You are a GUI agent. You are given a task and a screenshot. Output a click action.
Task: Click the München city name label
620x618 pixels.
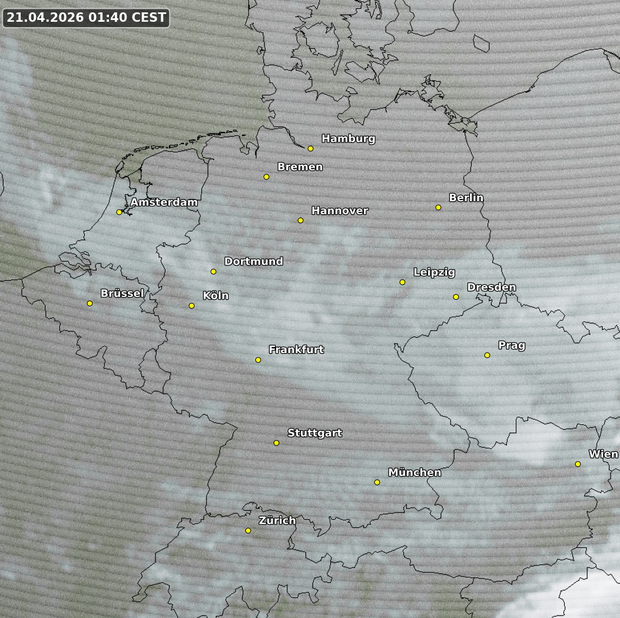pyautogui.click(x=414, y=473)
